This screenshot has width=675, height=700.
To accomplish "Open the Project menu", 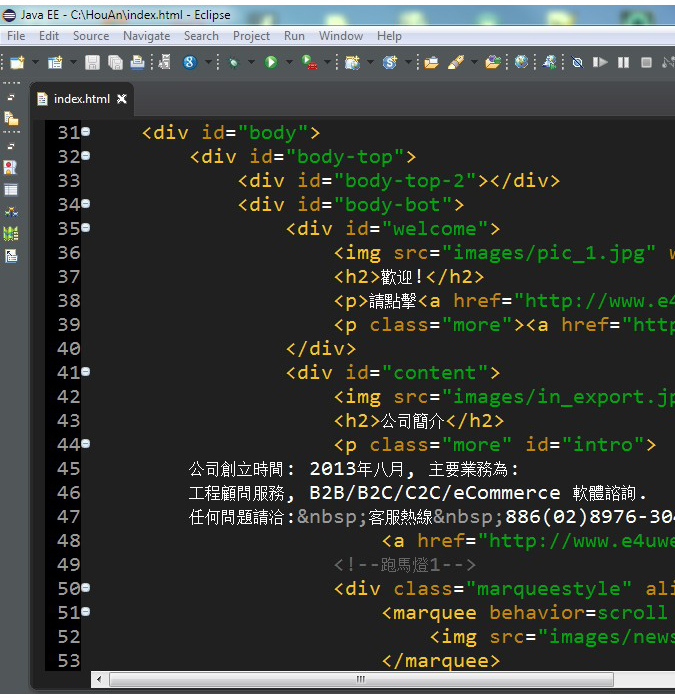I will 251,36.
